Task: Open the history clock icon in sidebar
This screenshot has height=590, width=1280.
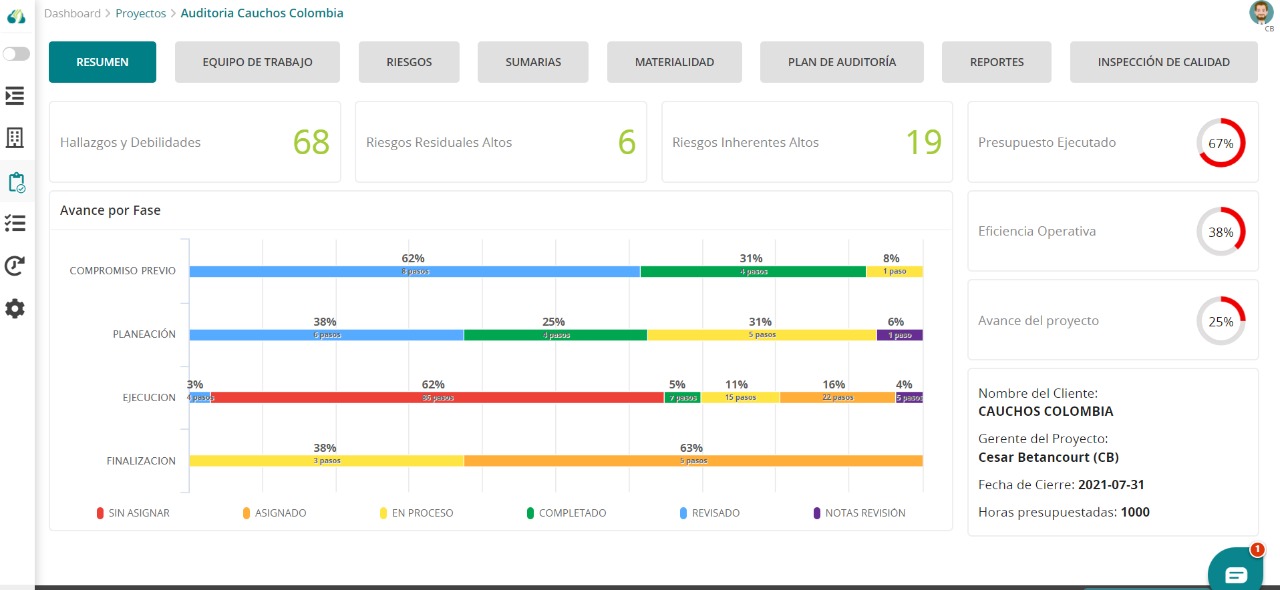Action: 14,265
